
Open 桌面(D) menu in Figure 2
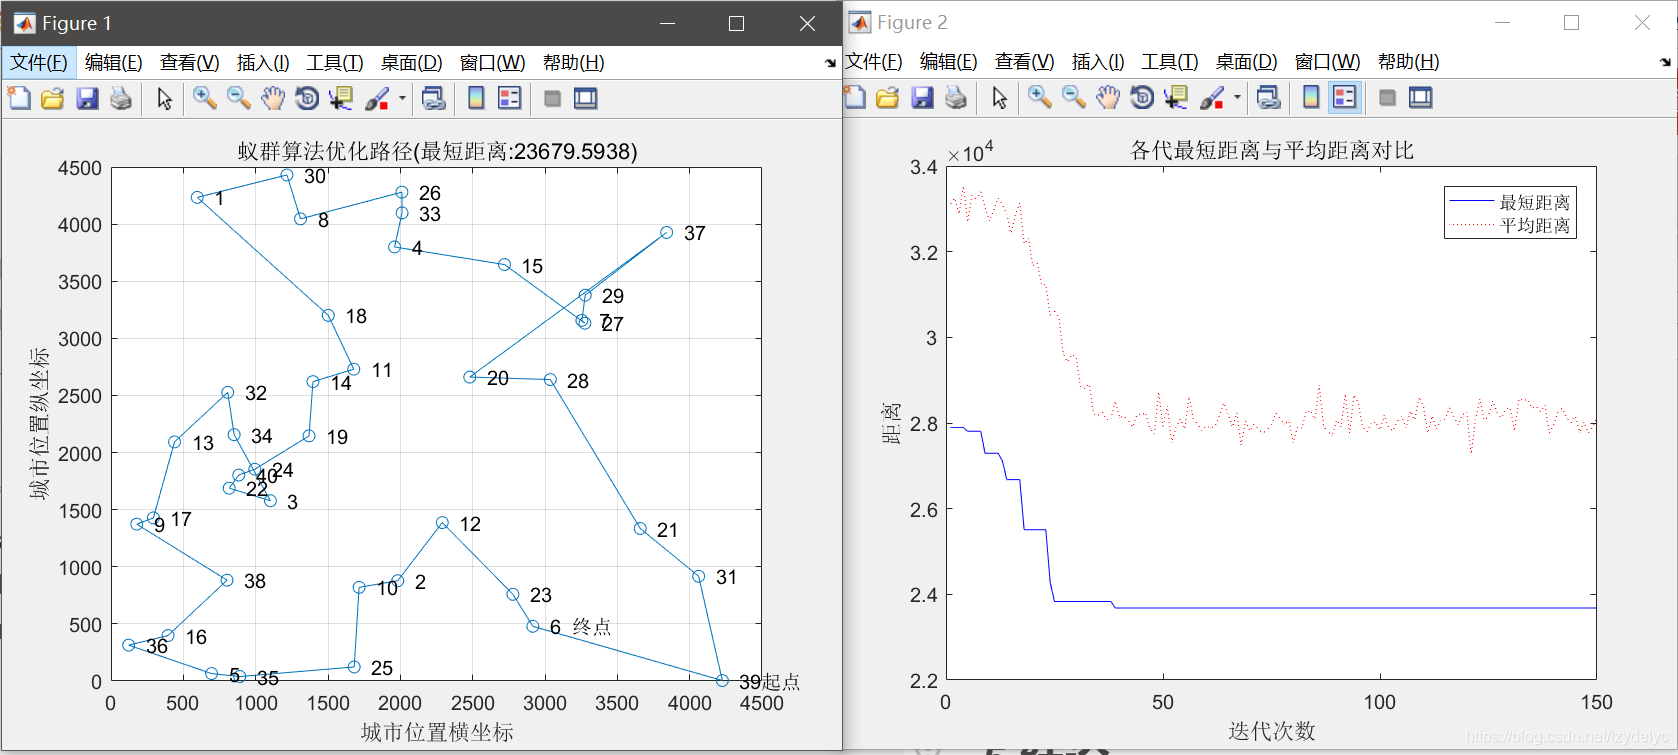pyautogui.click(x=1247, y=61)
